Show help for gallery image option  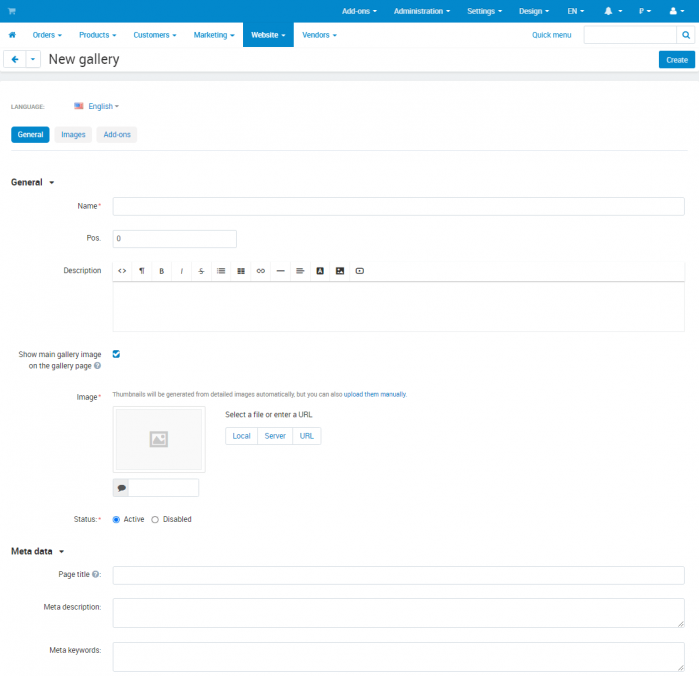click(x=97, y=366)
